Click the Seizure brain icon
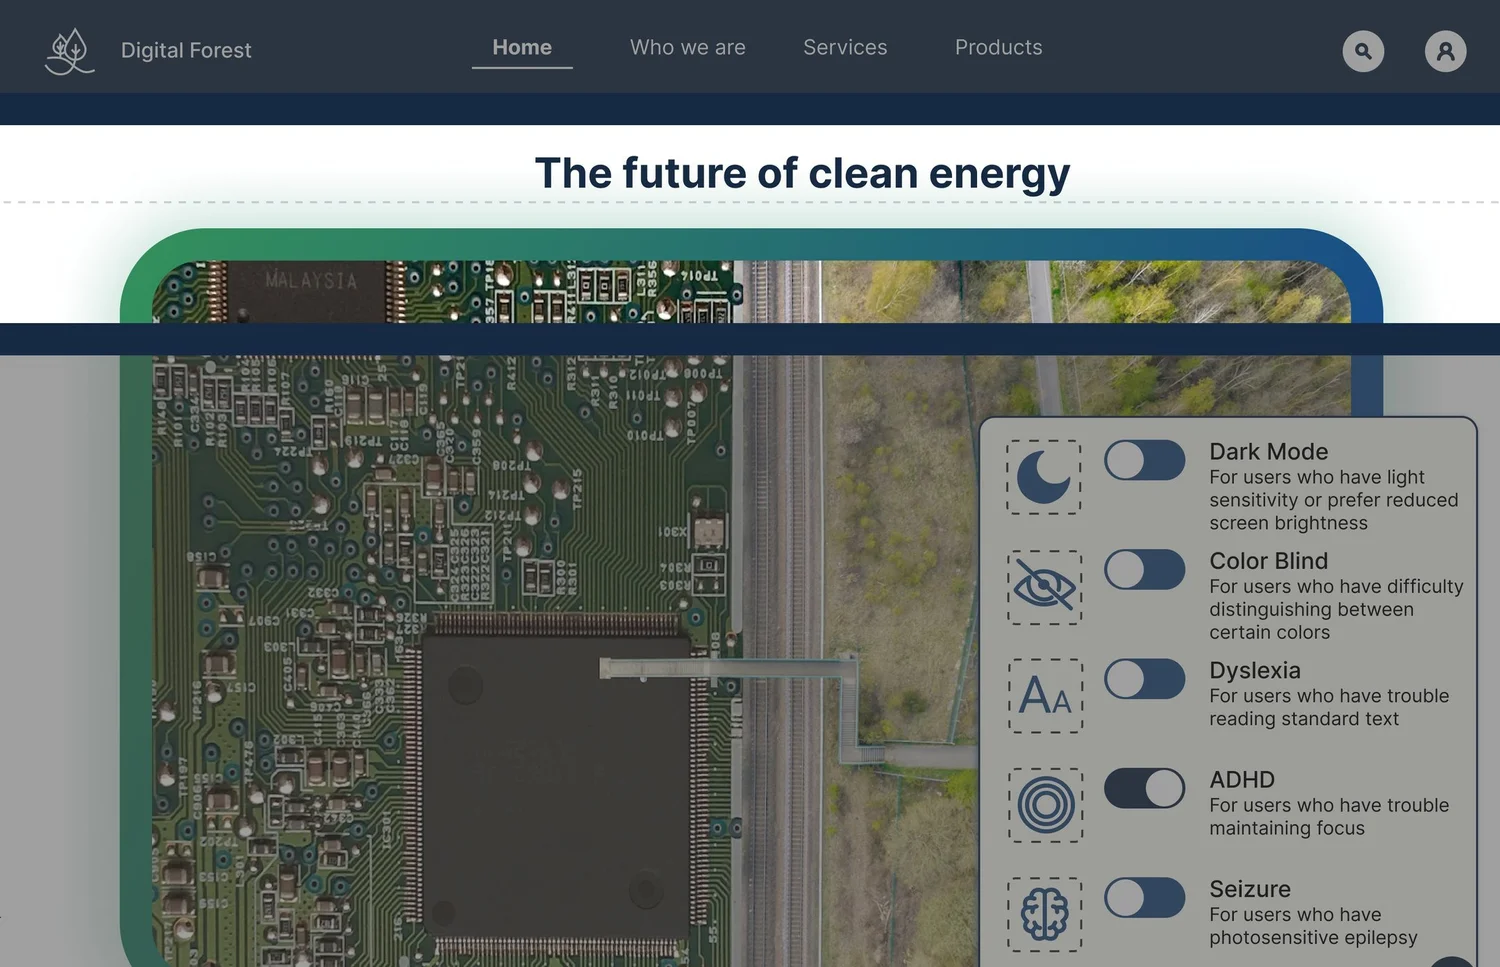 click(x=1044, y=914)
